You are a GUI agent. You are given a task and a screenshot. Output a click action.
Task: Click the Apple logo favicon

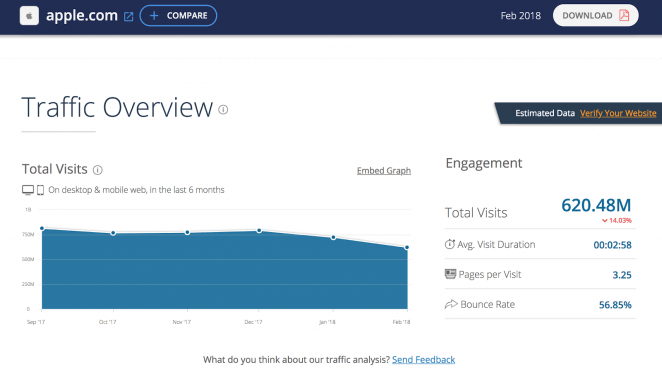29,16
